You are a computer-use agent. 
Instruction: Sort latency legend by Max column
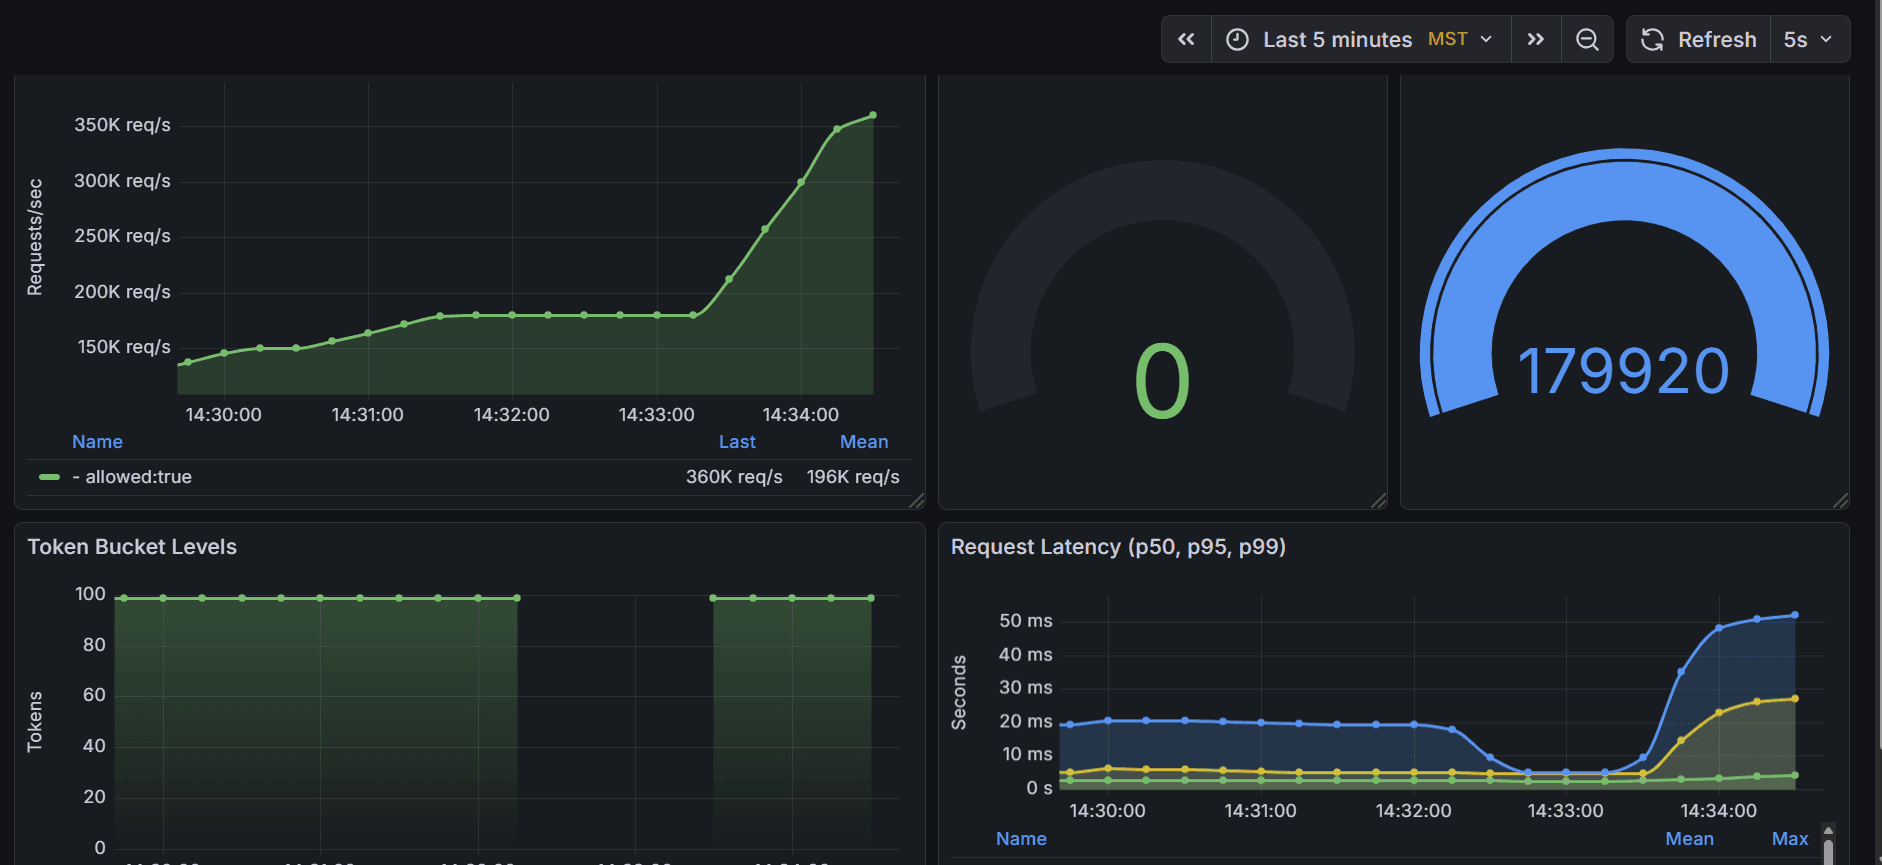pyautogui.click(x=1789, y=839)
